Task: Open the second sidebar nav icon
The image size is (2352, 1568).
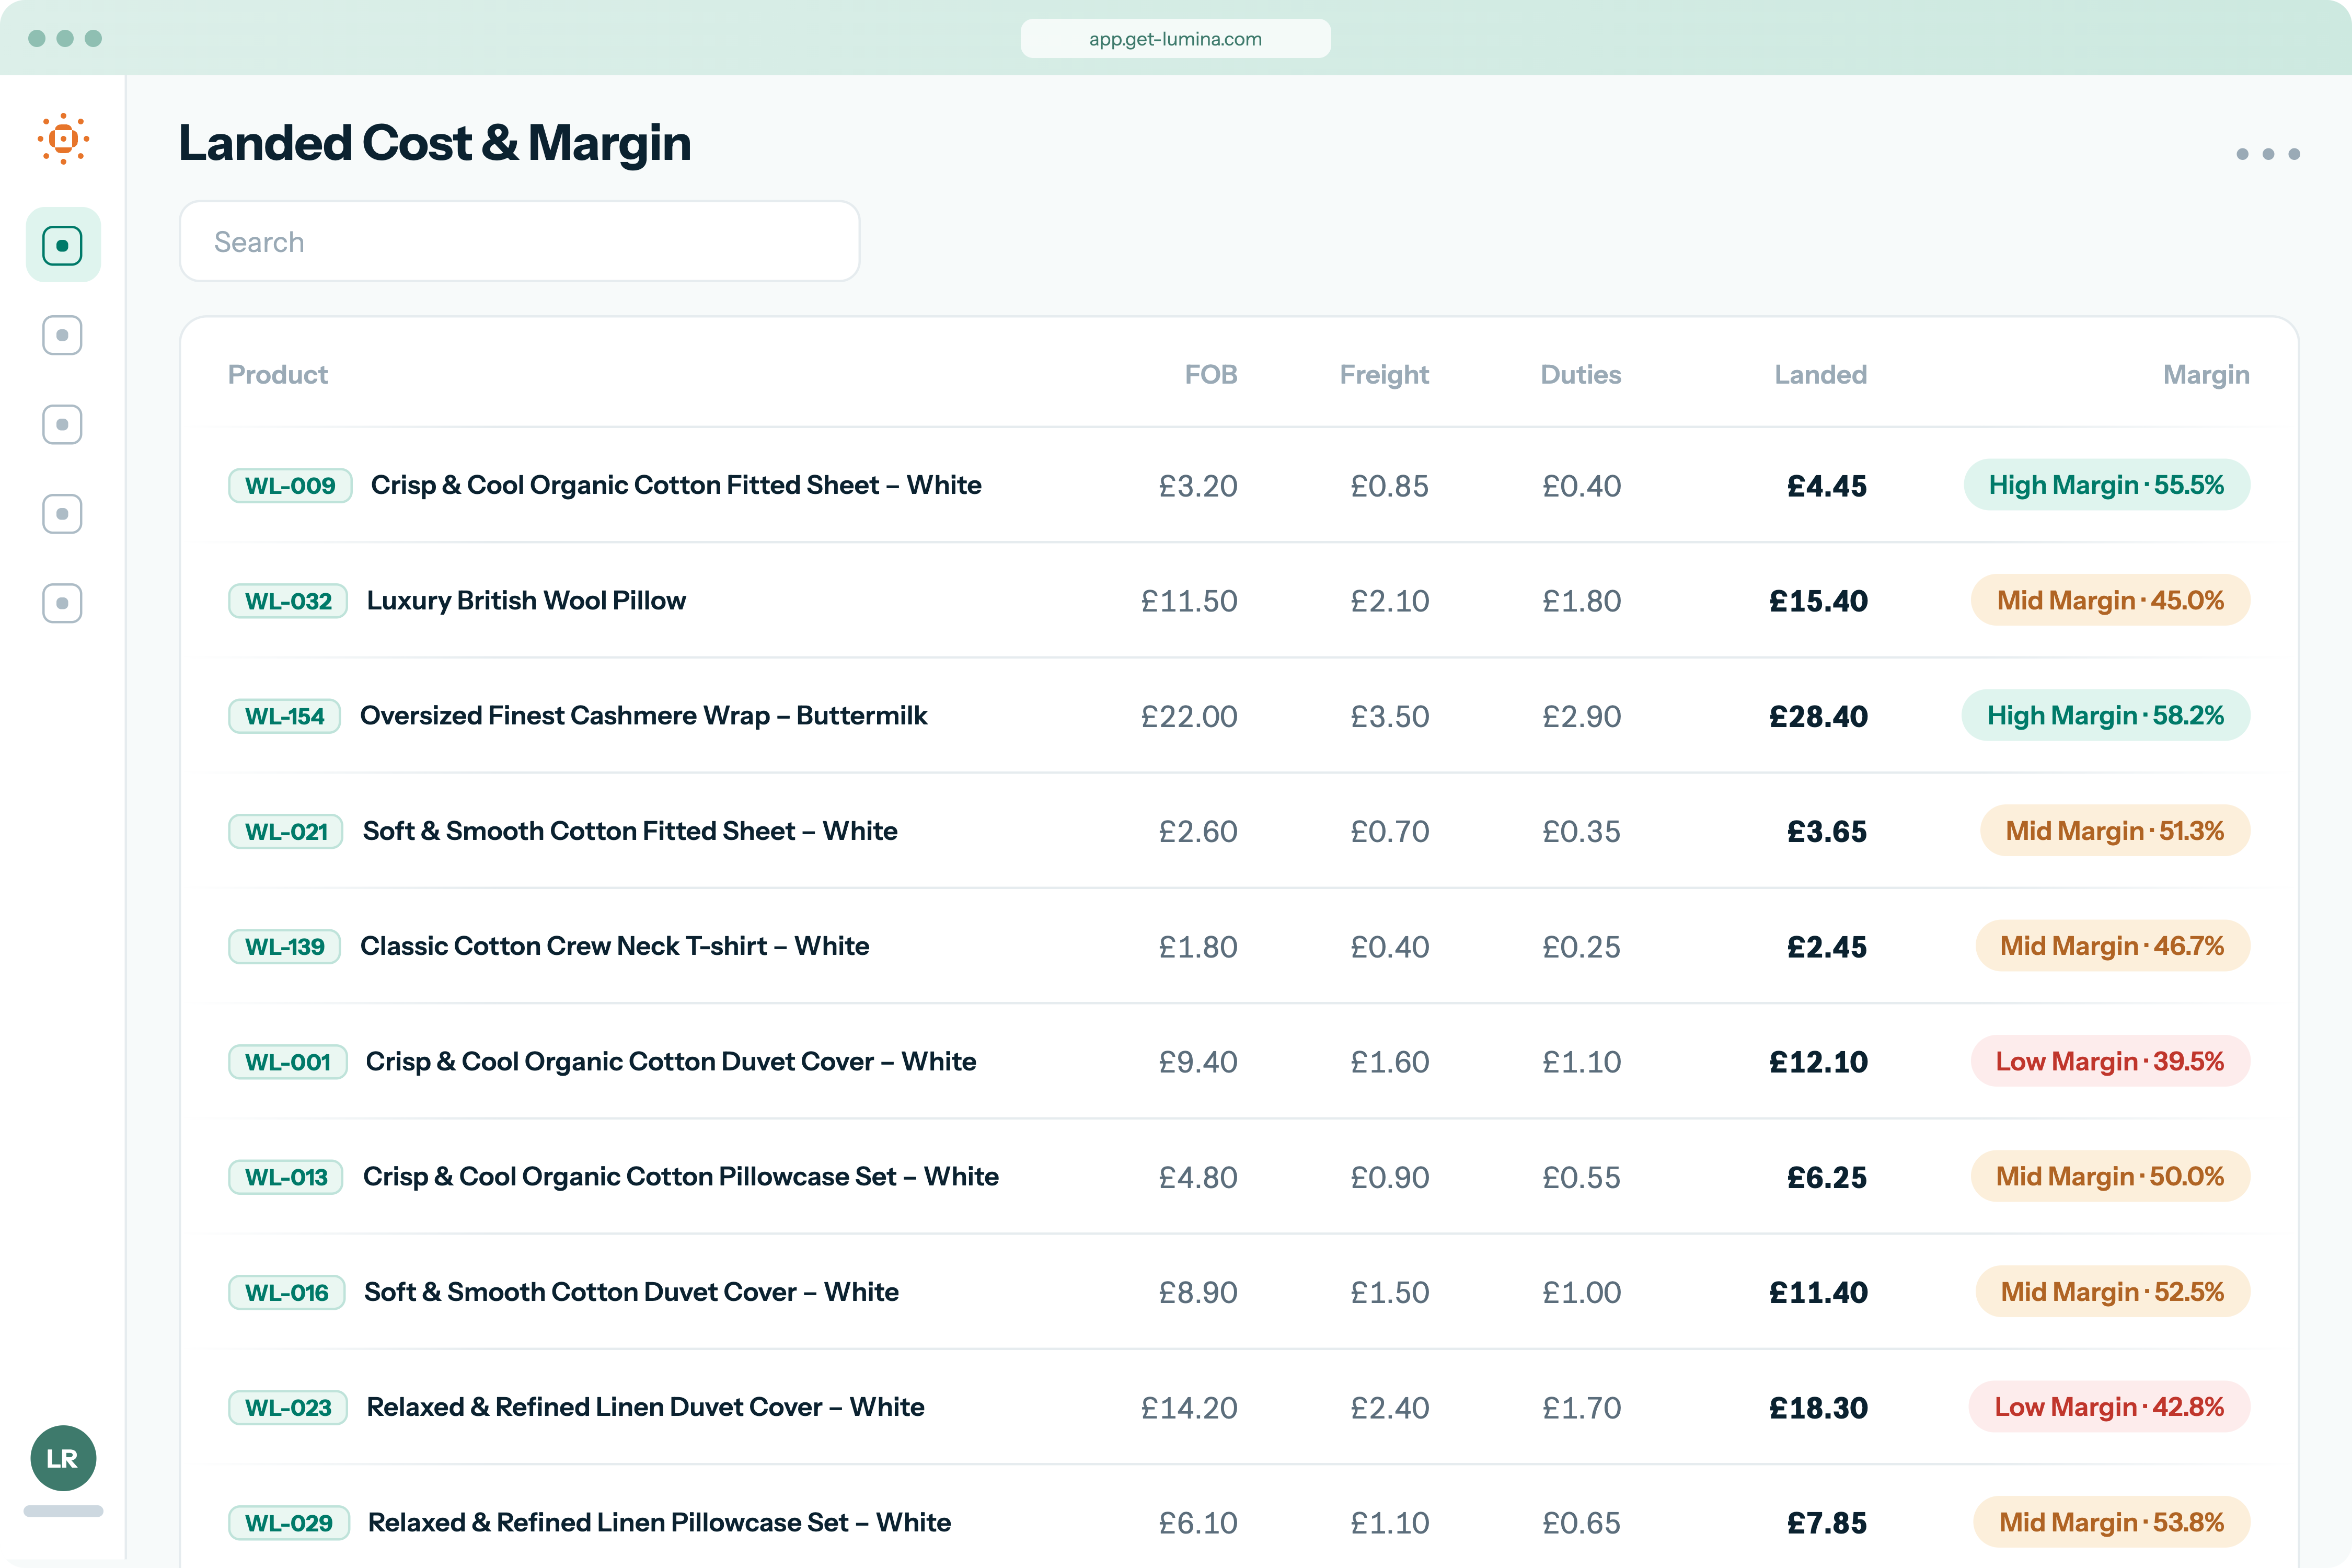Action: coord(63,335)
